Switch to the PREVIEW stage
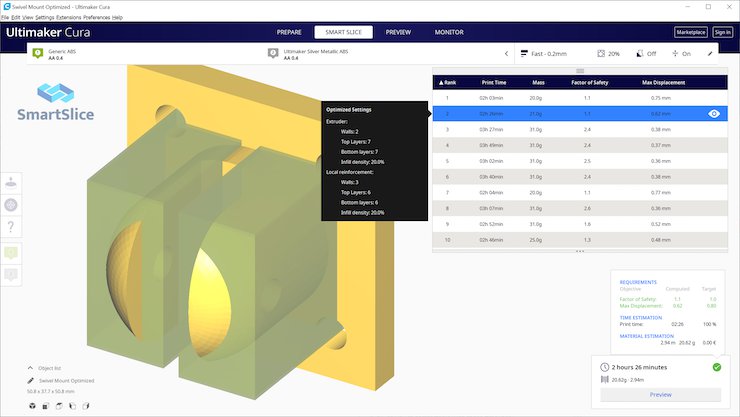The height and width of the screenshot is (417, 740). pos(398,32)
